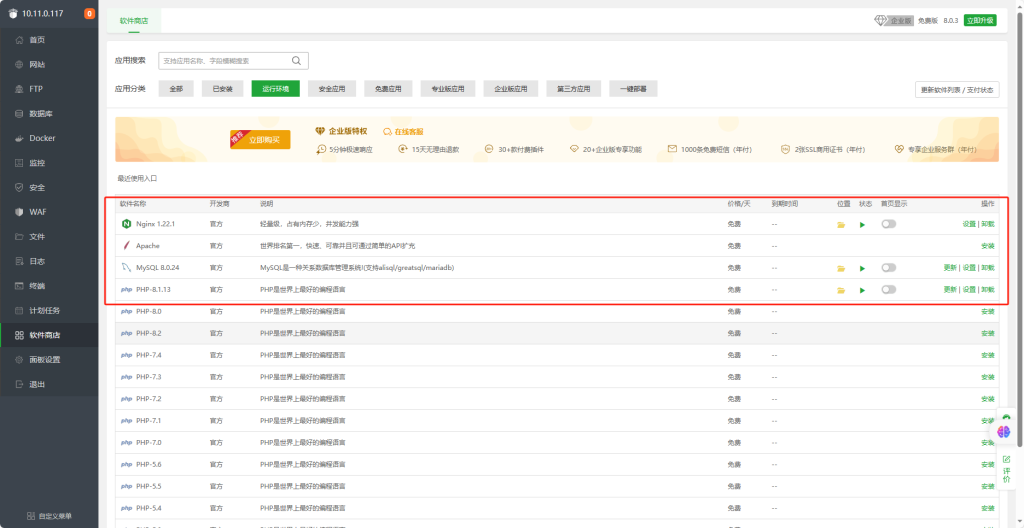Click the floating brain assistant icon

pos(1004,431)
